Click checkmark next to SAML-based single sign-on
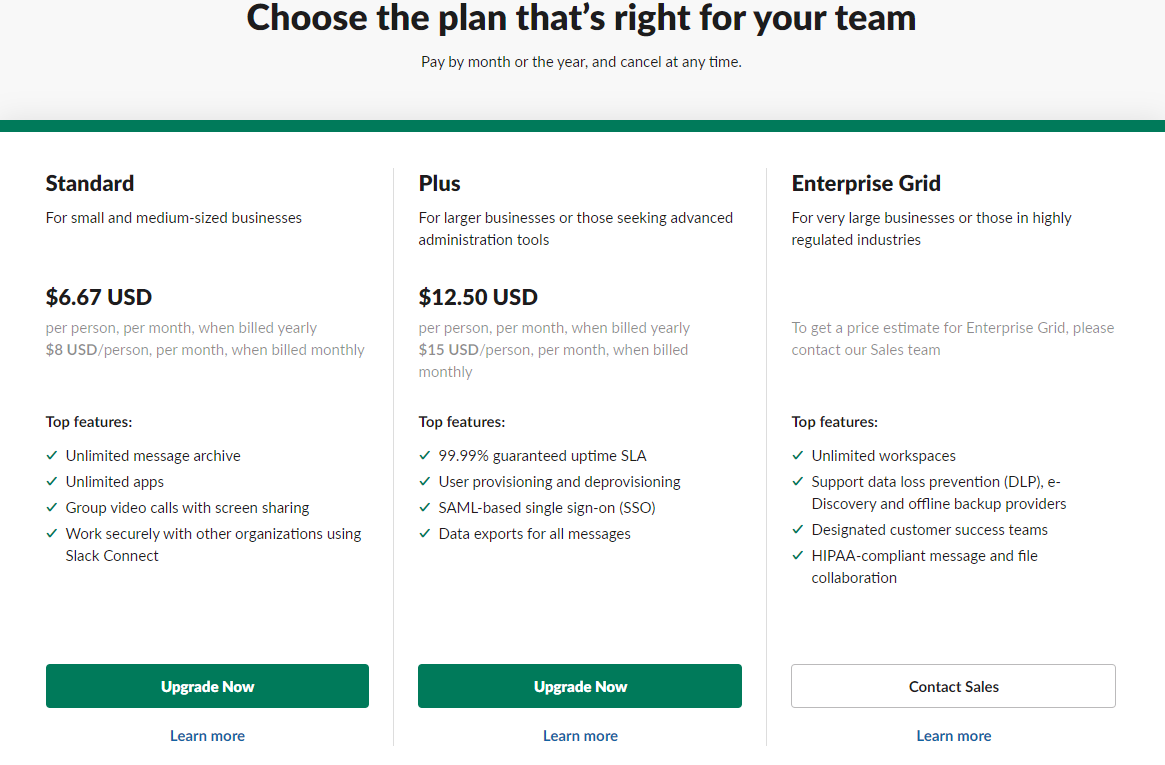 [x=425, y=508]
